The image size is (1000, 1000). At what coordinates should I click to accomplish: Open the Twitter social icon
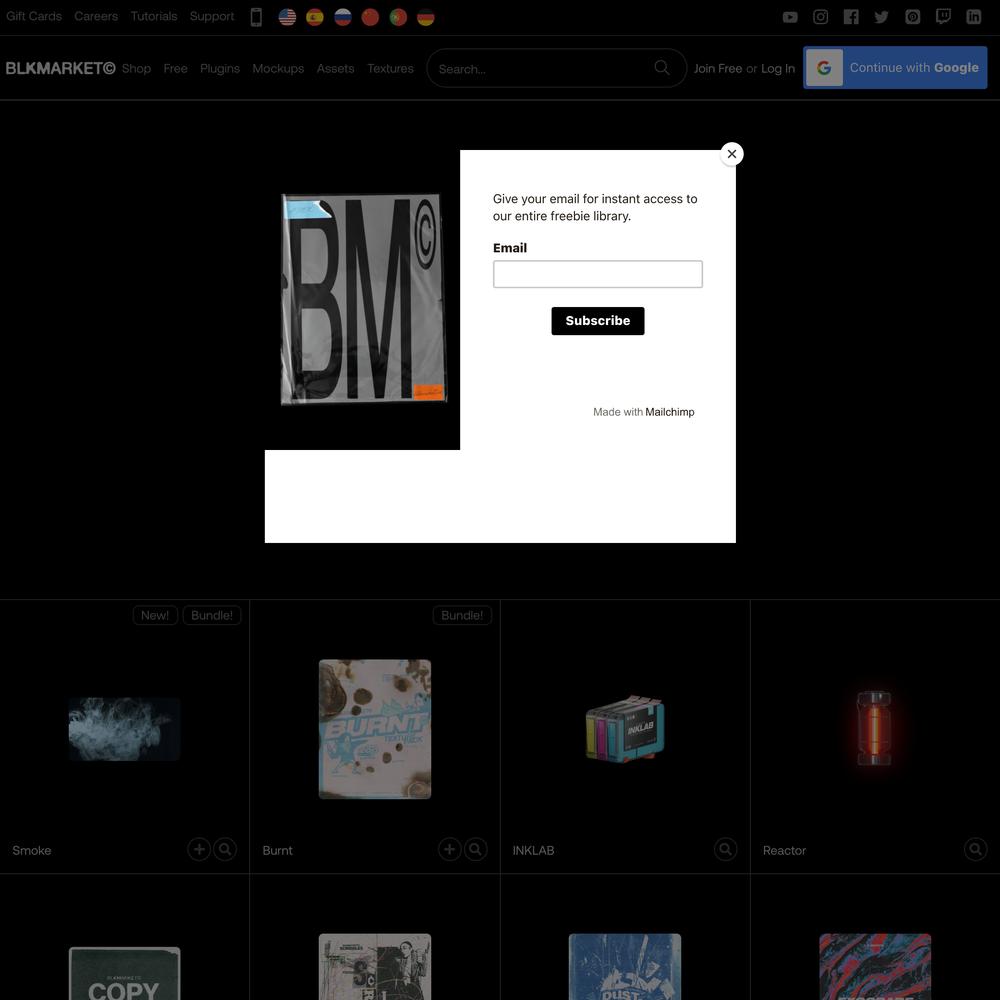[881, 17]
